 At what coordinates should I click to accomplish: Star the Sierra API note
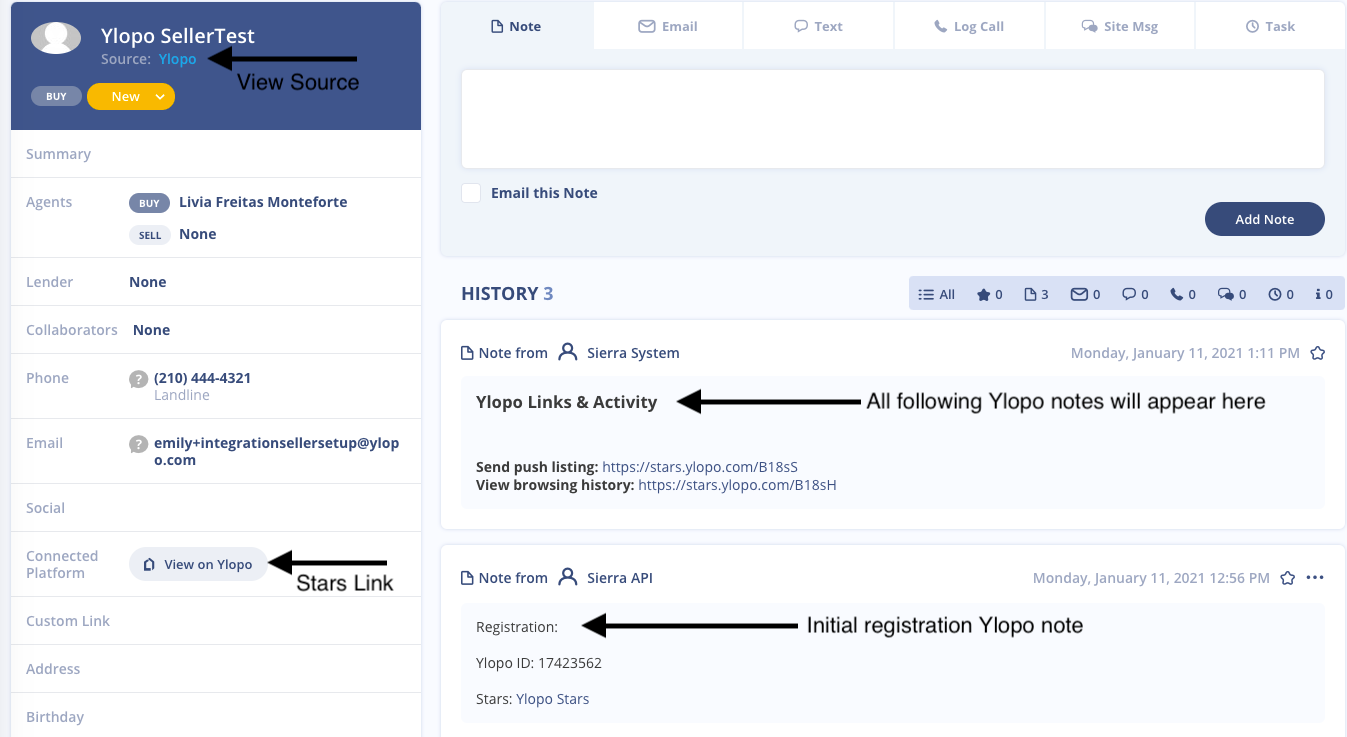(x=1288, y=578)
